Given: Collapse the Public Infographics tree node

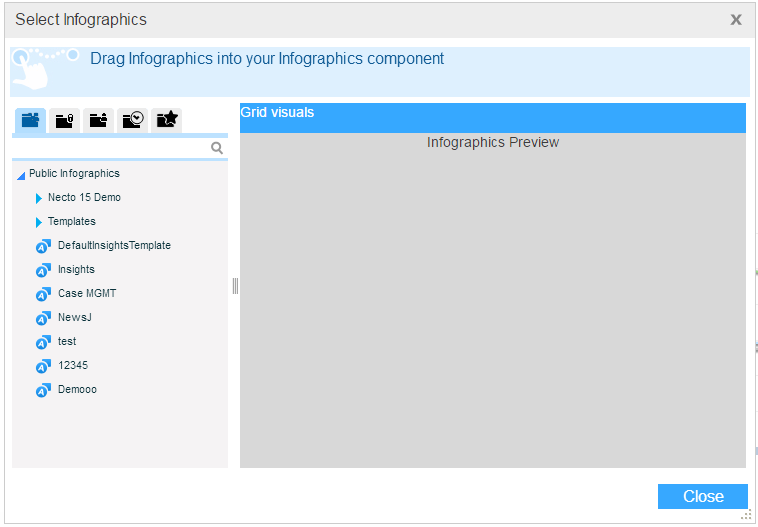Looking at the screenshot, I should [x=21, y=175].
